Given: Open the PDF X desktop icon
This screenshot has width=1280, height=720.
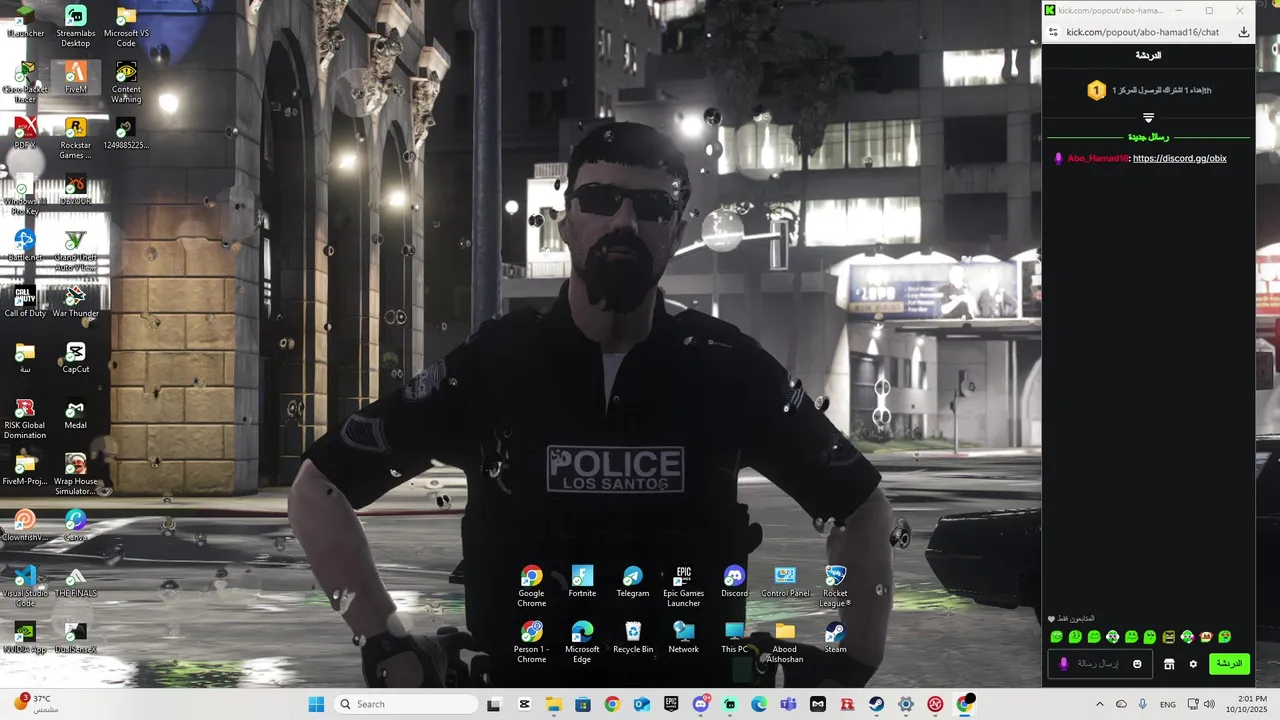Looking at the screenshot, I should click(25, 133).
